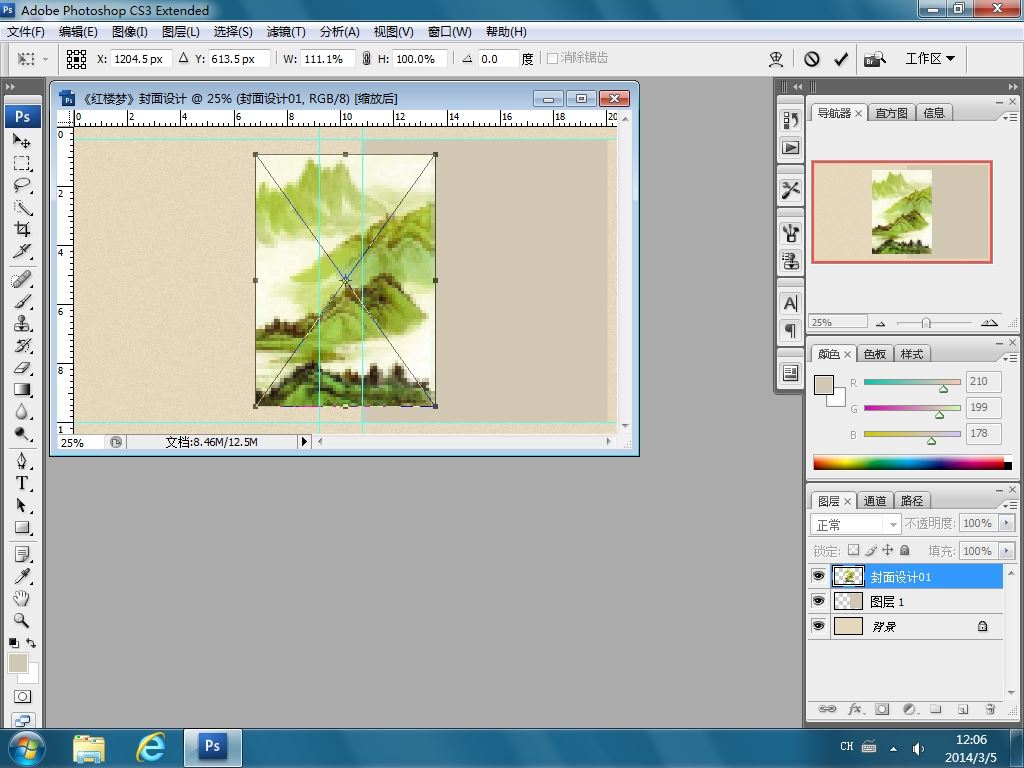
Task: Hide the 背景 layer
Action: click(x=818, y=626)
